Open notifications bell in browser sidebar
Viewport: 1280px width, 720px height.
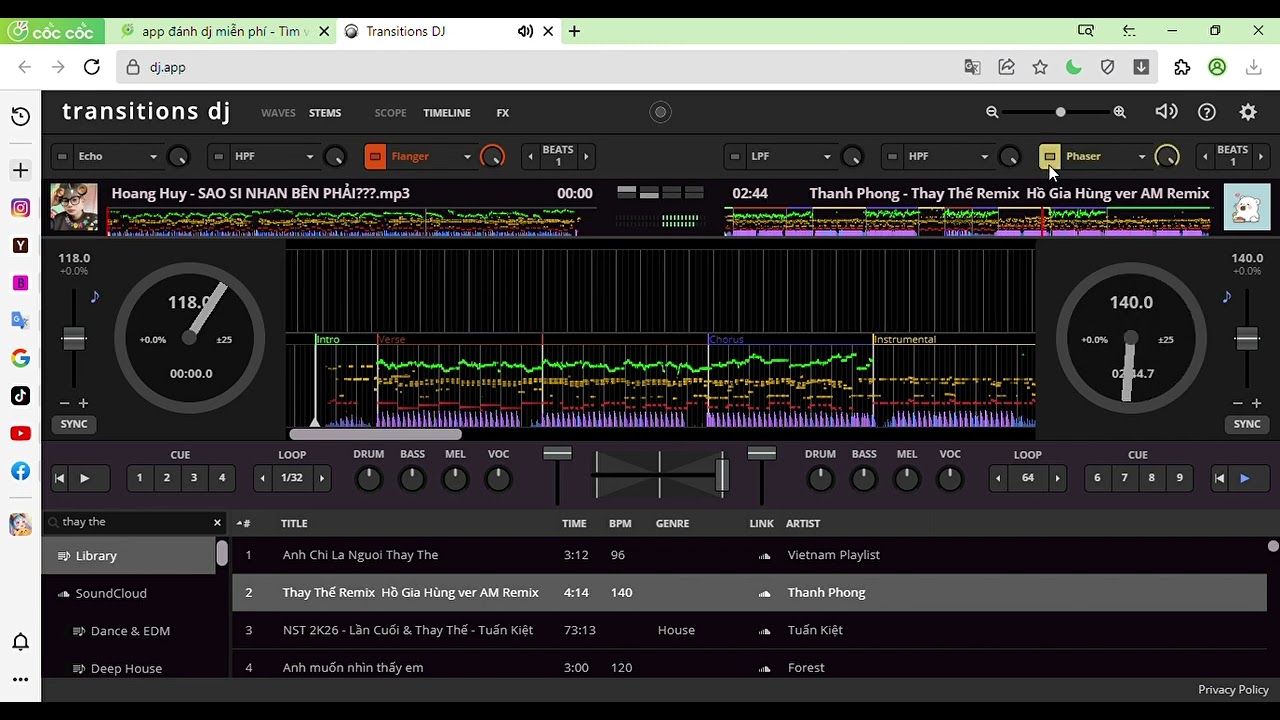point(20,642)
